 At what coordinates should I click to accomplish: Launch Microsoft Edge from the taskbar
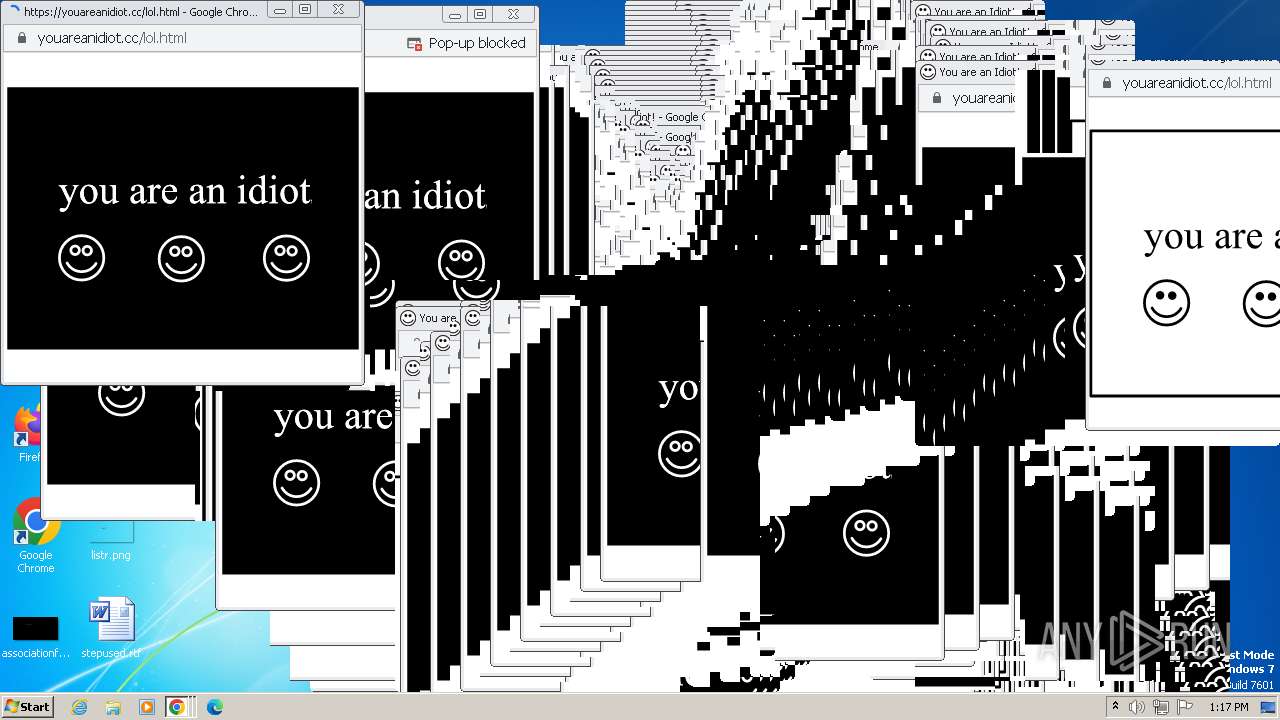[214, 707]
